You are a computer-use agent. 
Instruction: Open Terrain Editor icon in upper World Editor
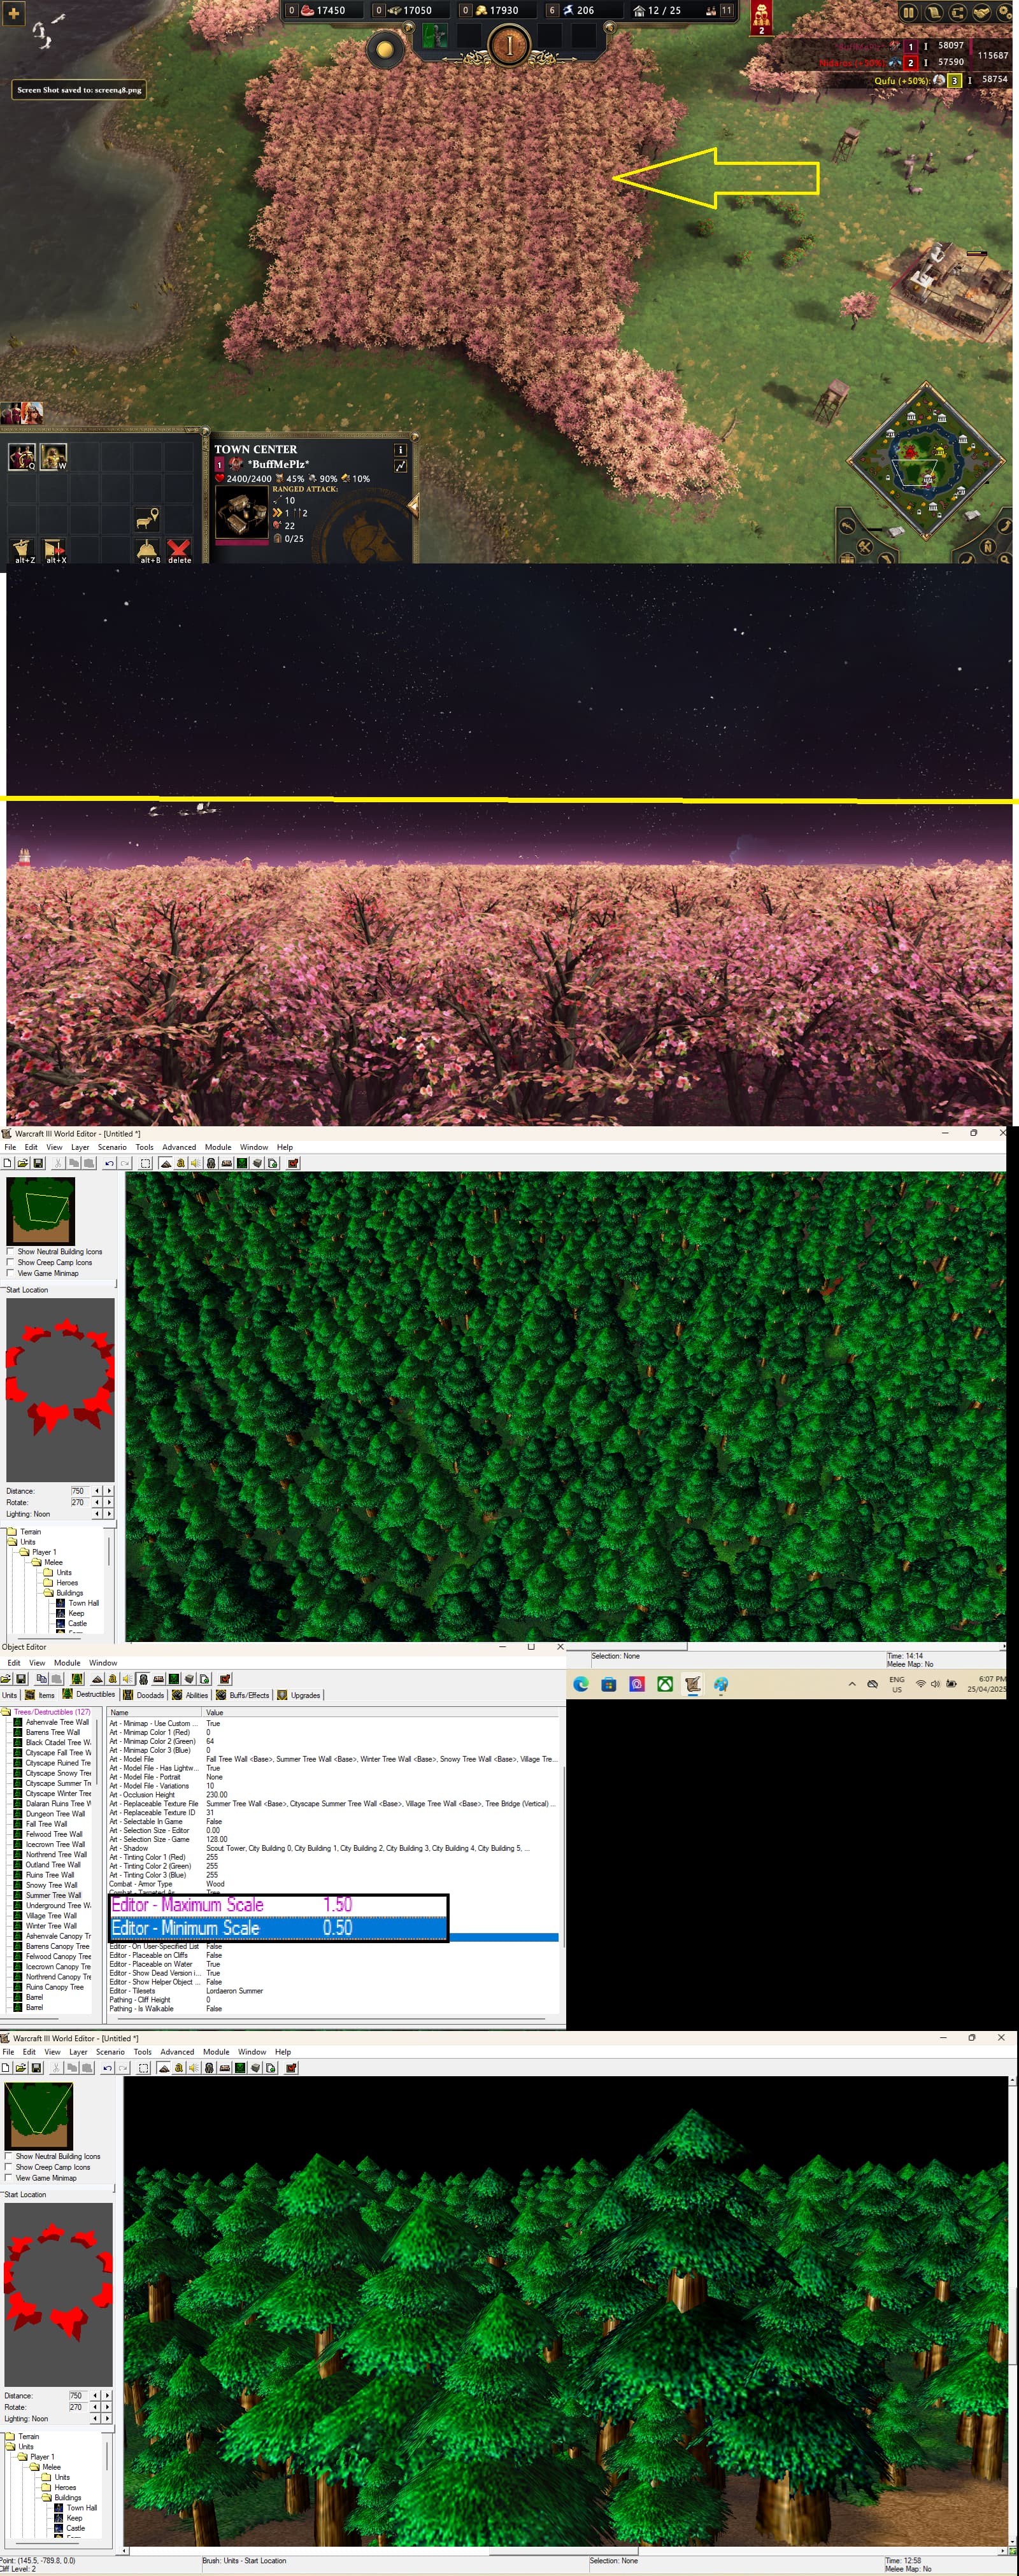[166, 1163]
